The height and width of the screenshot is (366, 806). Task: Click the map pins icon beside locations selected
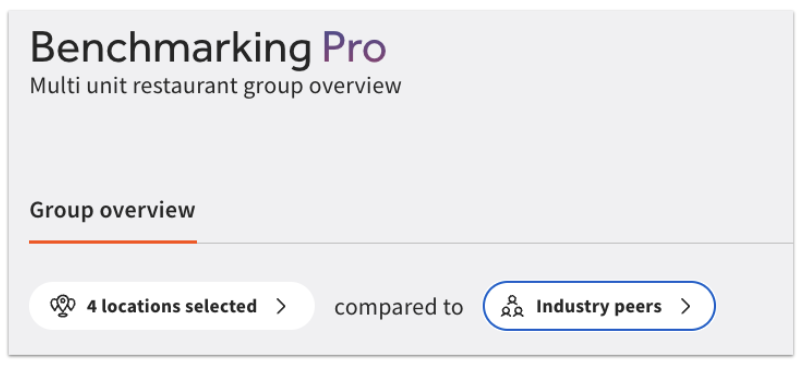point(63,306)
